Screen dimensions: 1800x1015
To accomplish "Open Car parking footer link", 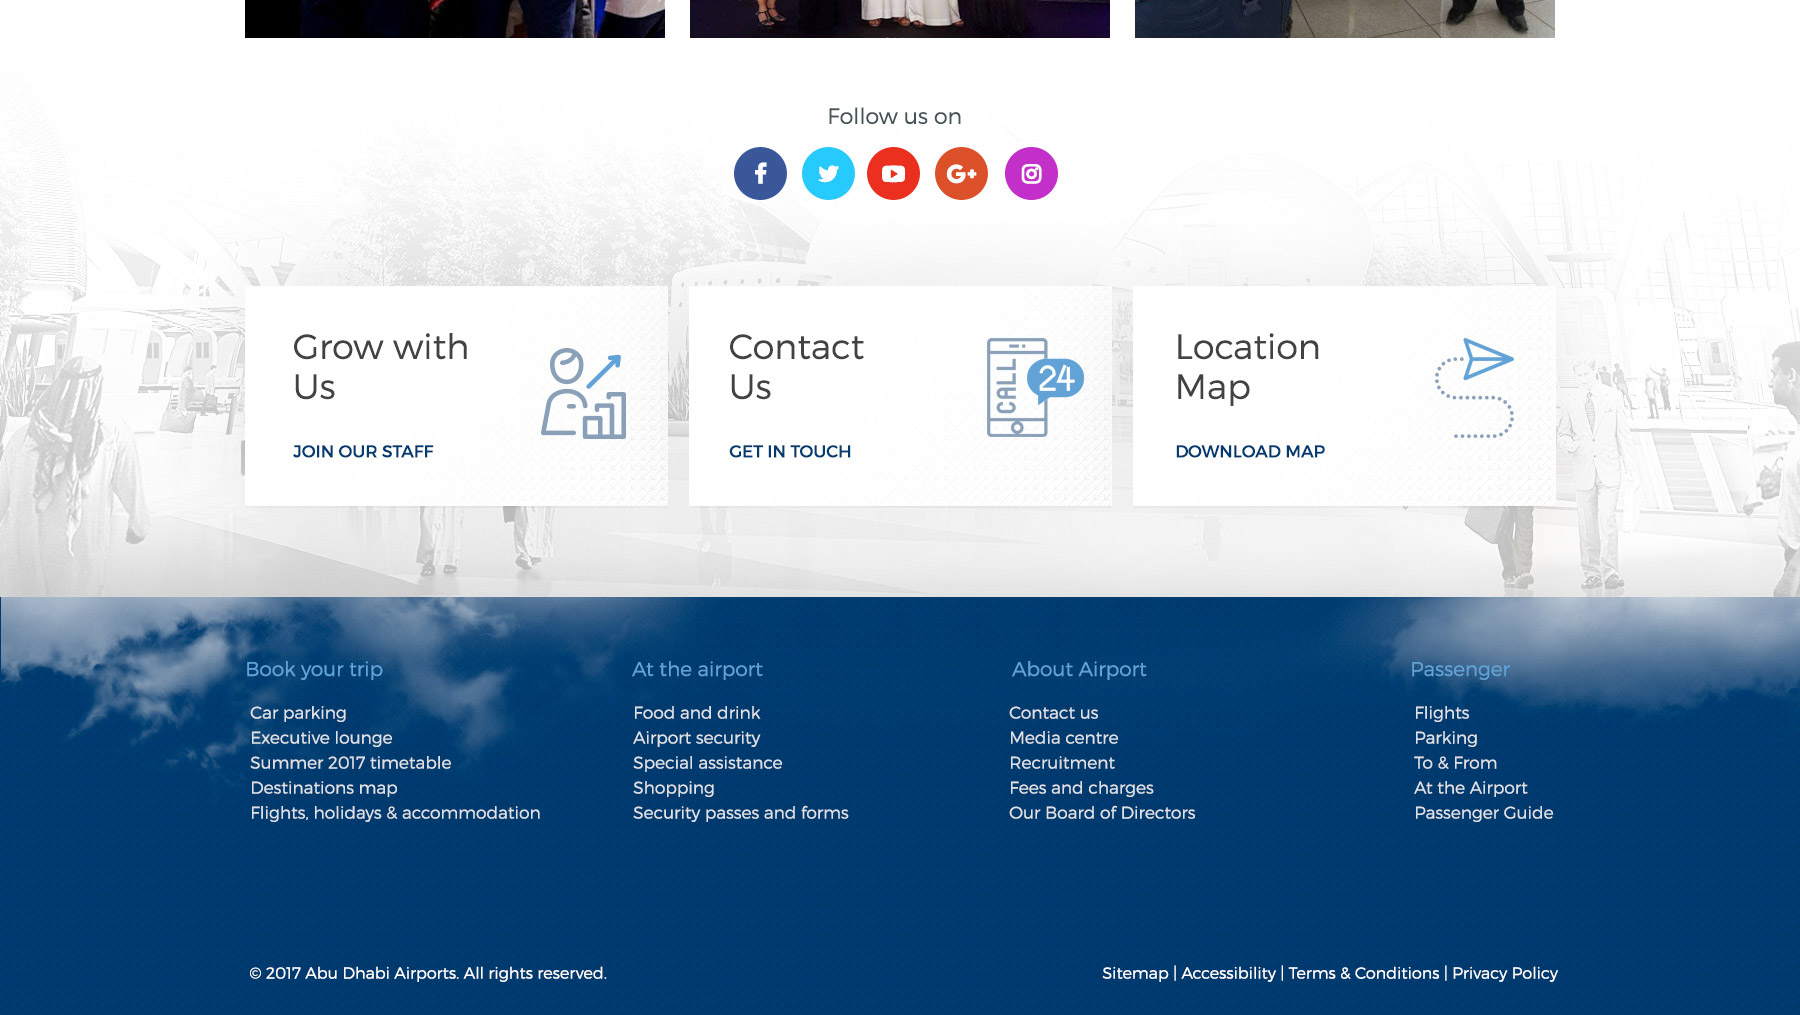I will click(x=298, y=713).
